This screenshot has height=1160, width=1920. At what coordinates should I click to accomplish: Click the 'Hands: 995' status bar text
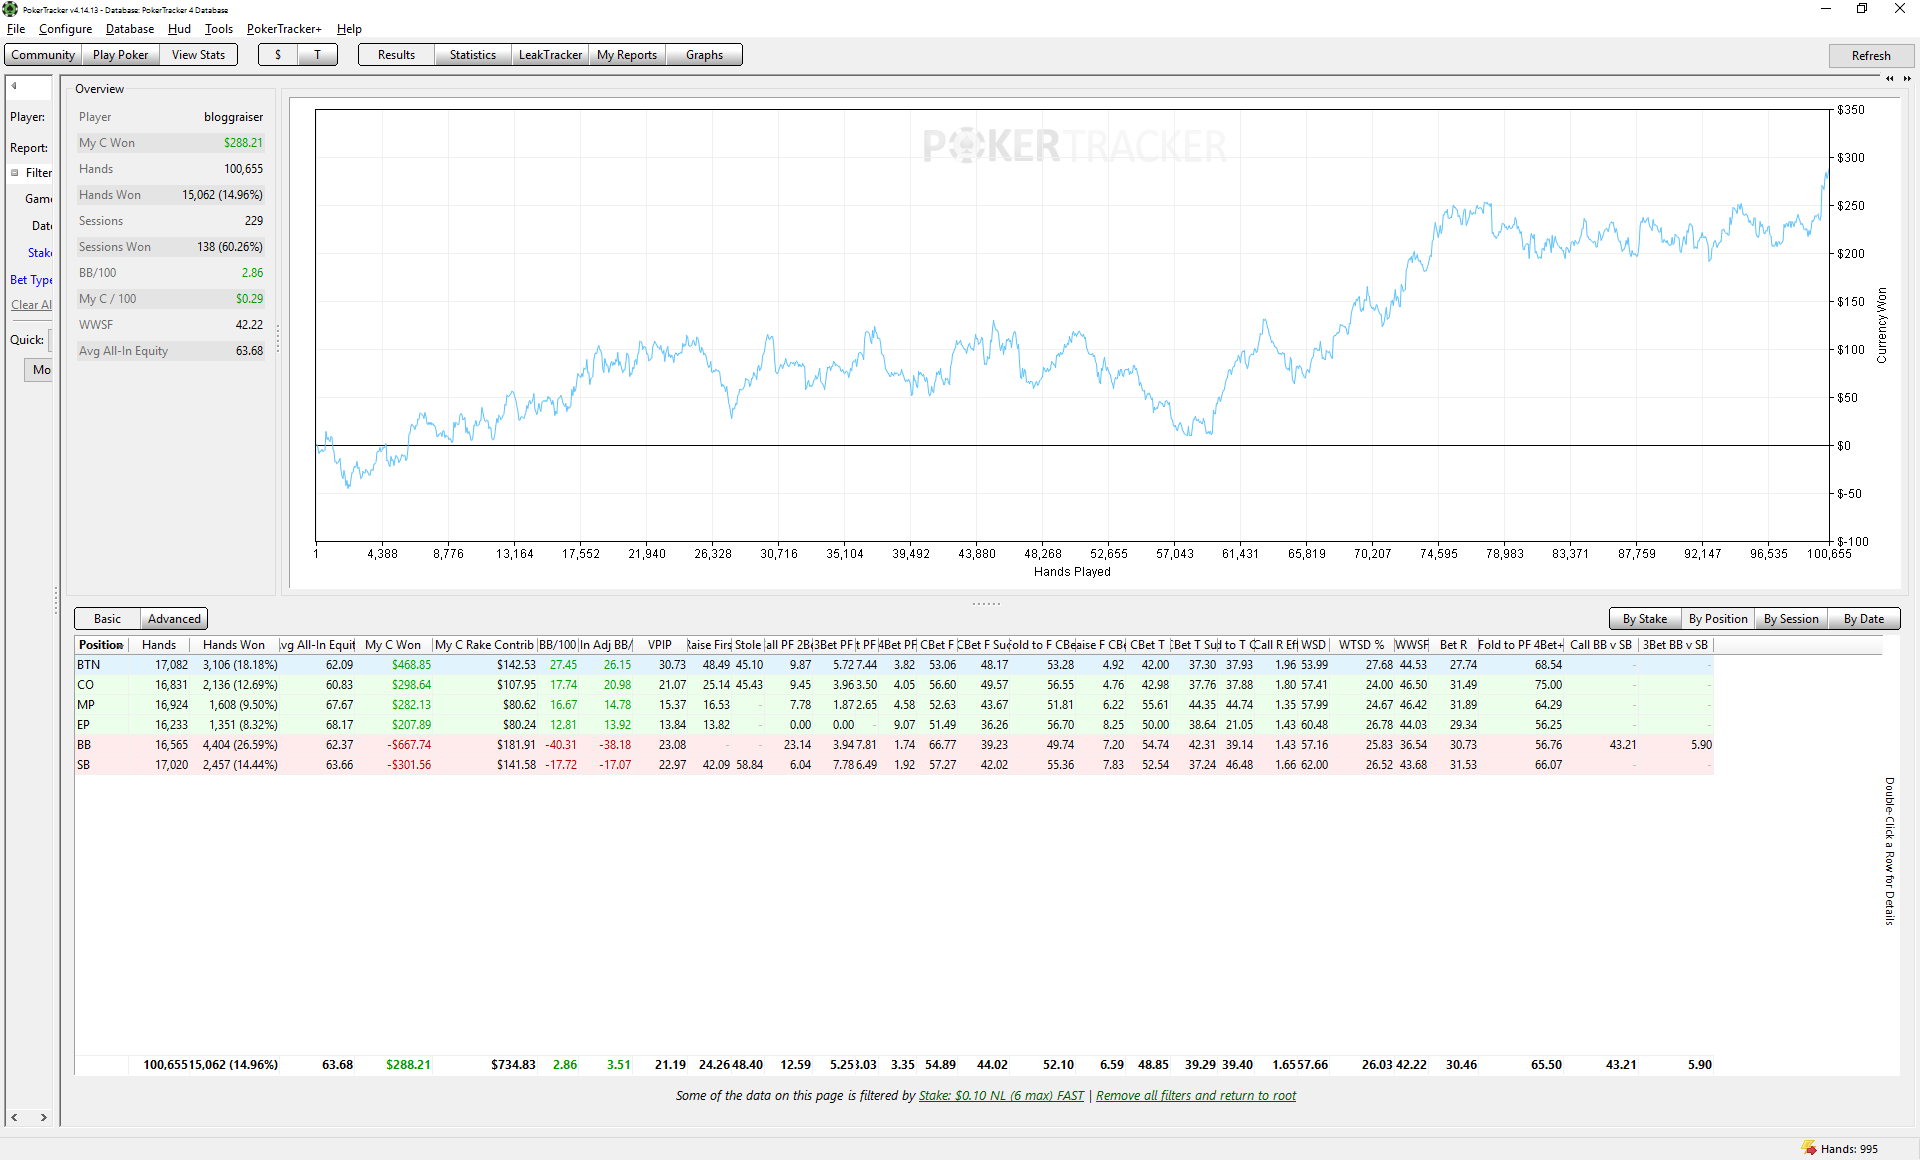1849,1149
